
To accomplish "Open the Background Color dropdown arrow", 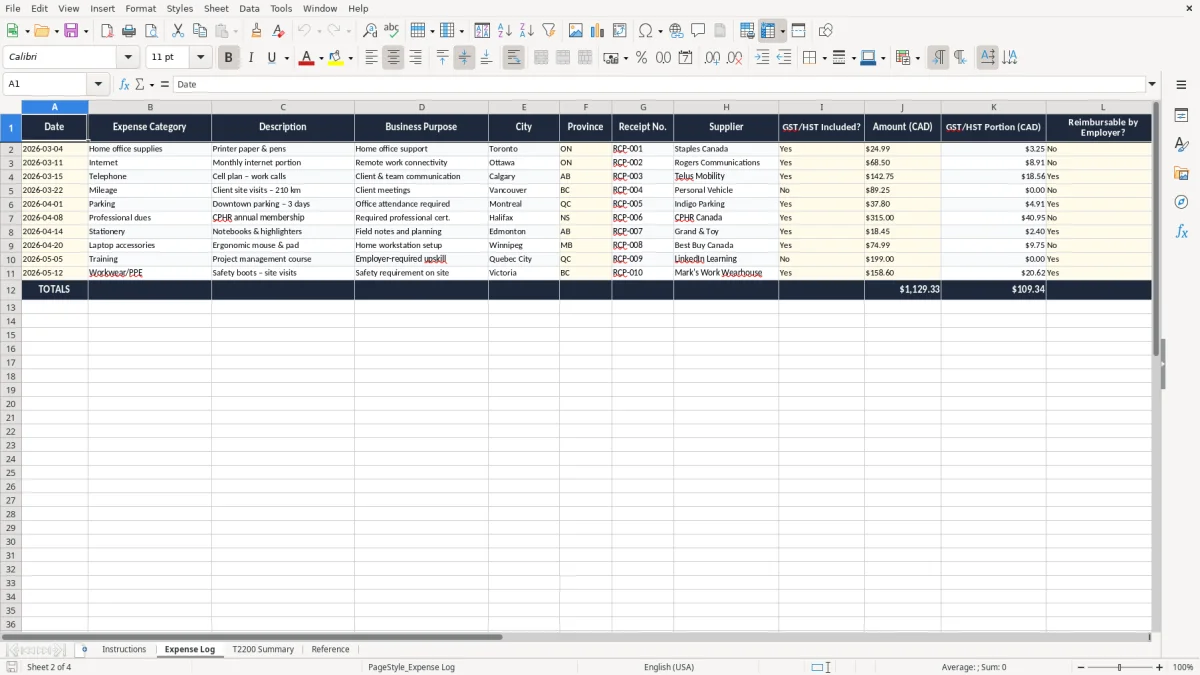I will click(350, 58).
